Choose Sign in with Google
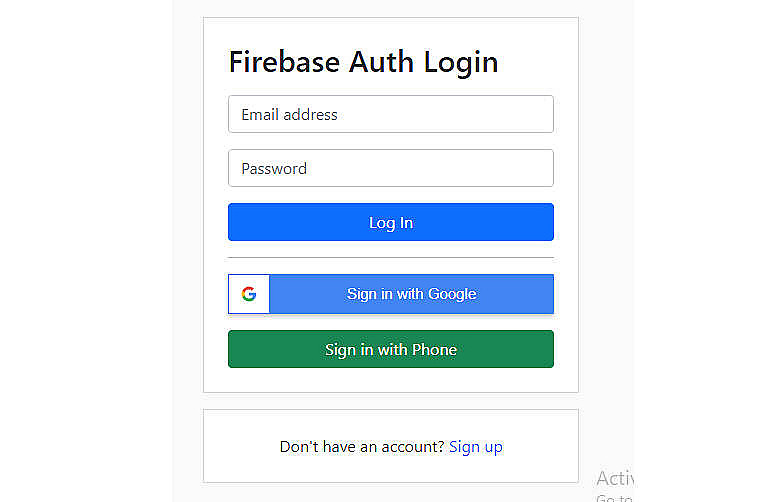The width and height of the screenshot is (766, 502). 411,294
